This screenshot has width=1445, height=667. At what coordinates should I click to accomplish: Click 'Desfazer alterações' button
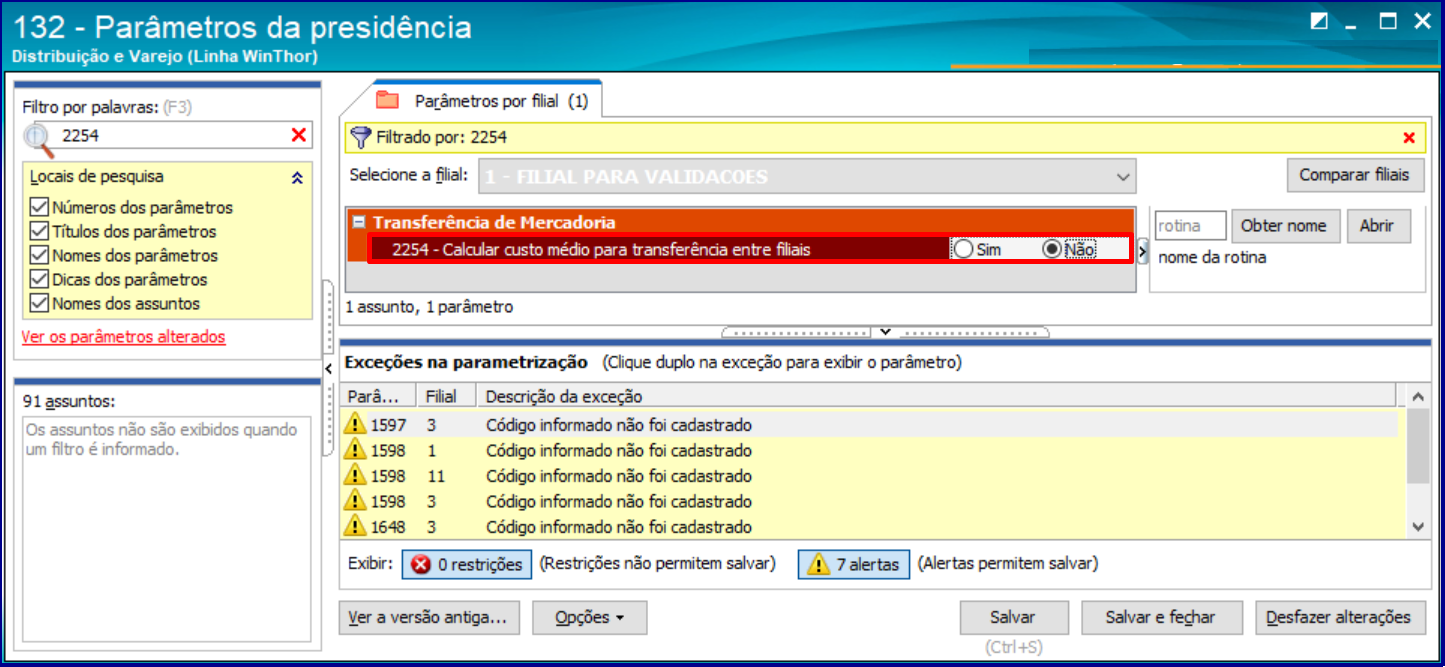pos(1338,618)
